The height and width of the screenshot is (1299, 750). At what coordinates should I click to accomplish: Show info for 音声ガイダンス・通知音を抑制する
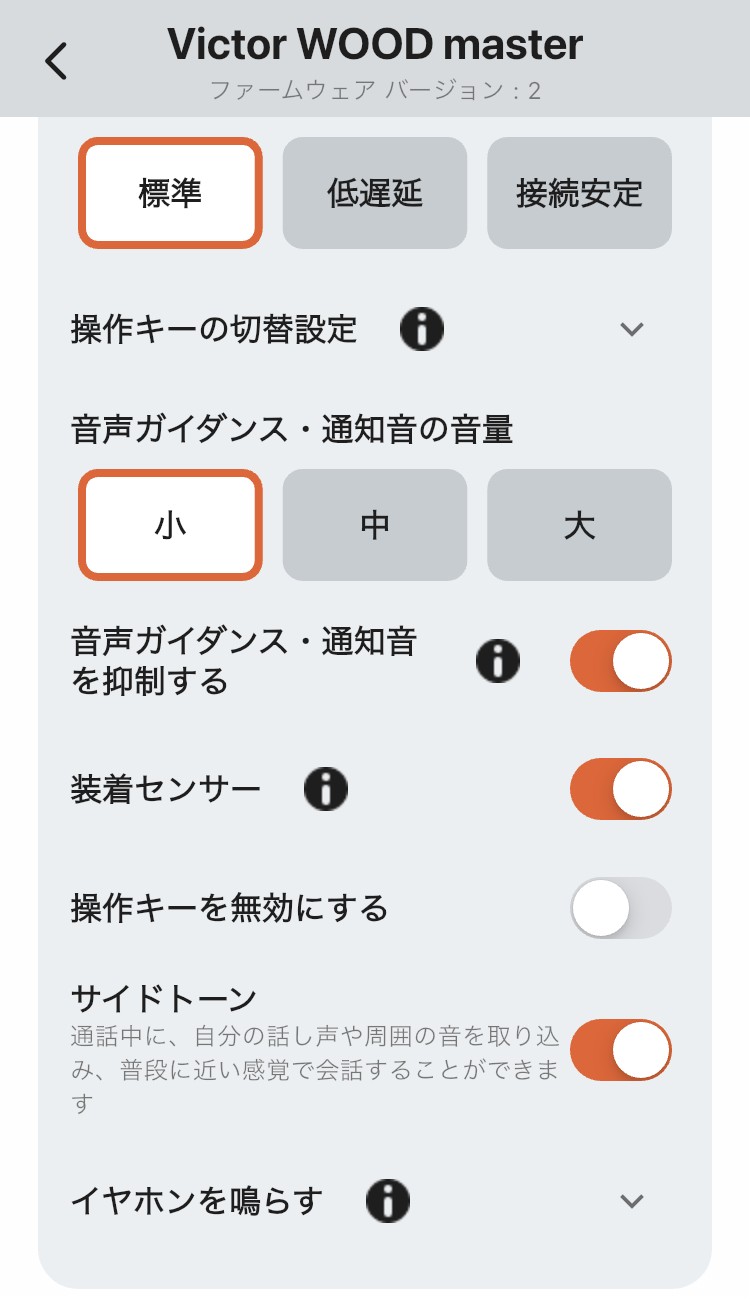coord(498,661)
